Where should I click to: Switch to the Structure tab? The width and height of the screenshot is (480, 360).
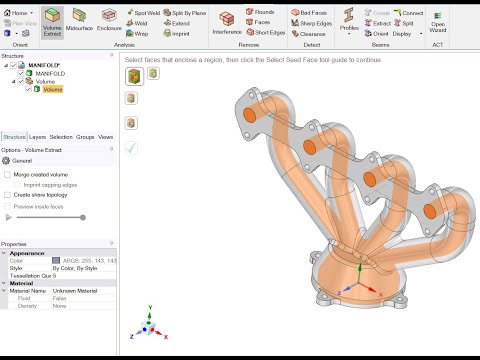tap(14, 137)
